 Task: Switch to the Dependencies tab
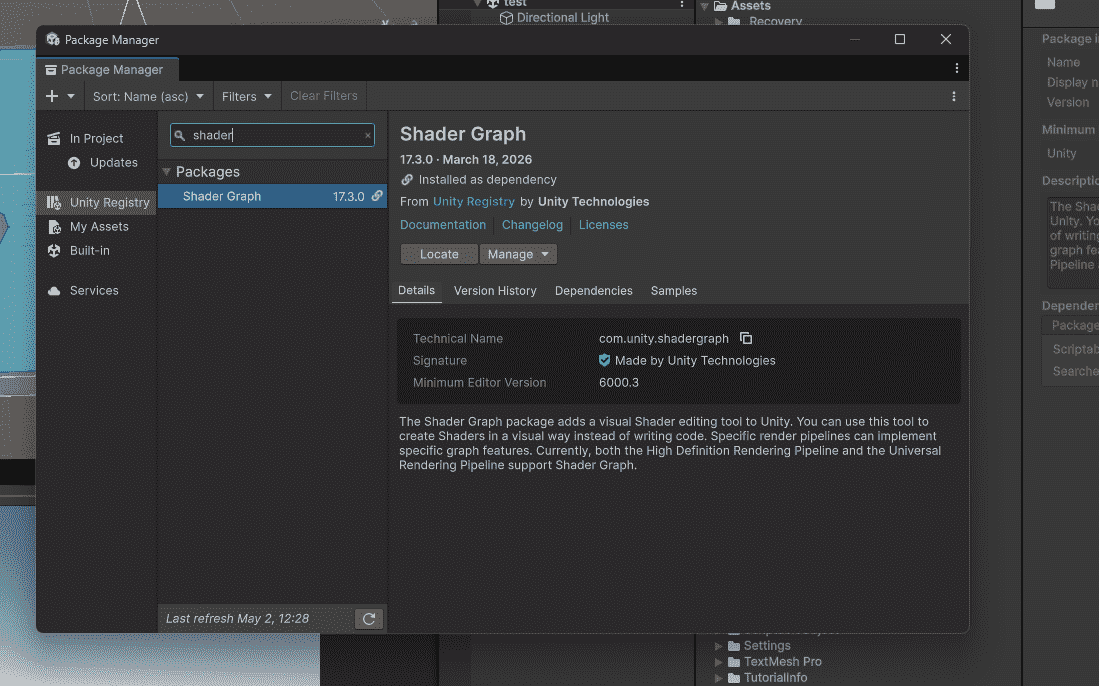pyautogui.click(x=594, y=291)
